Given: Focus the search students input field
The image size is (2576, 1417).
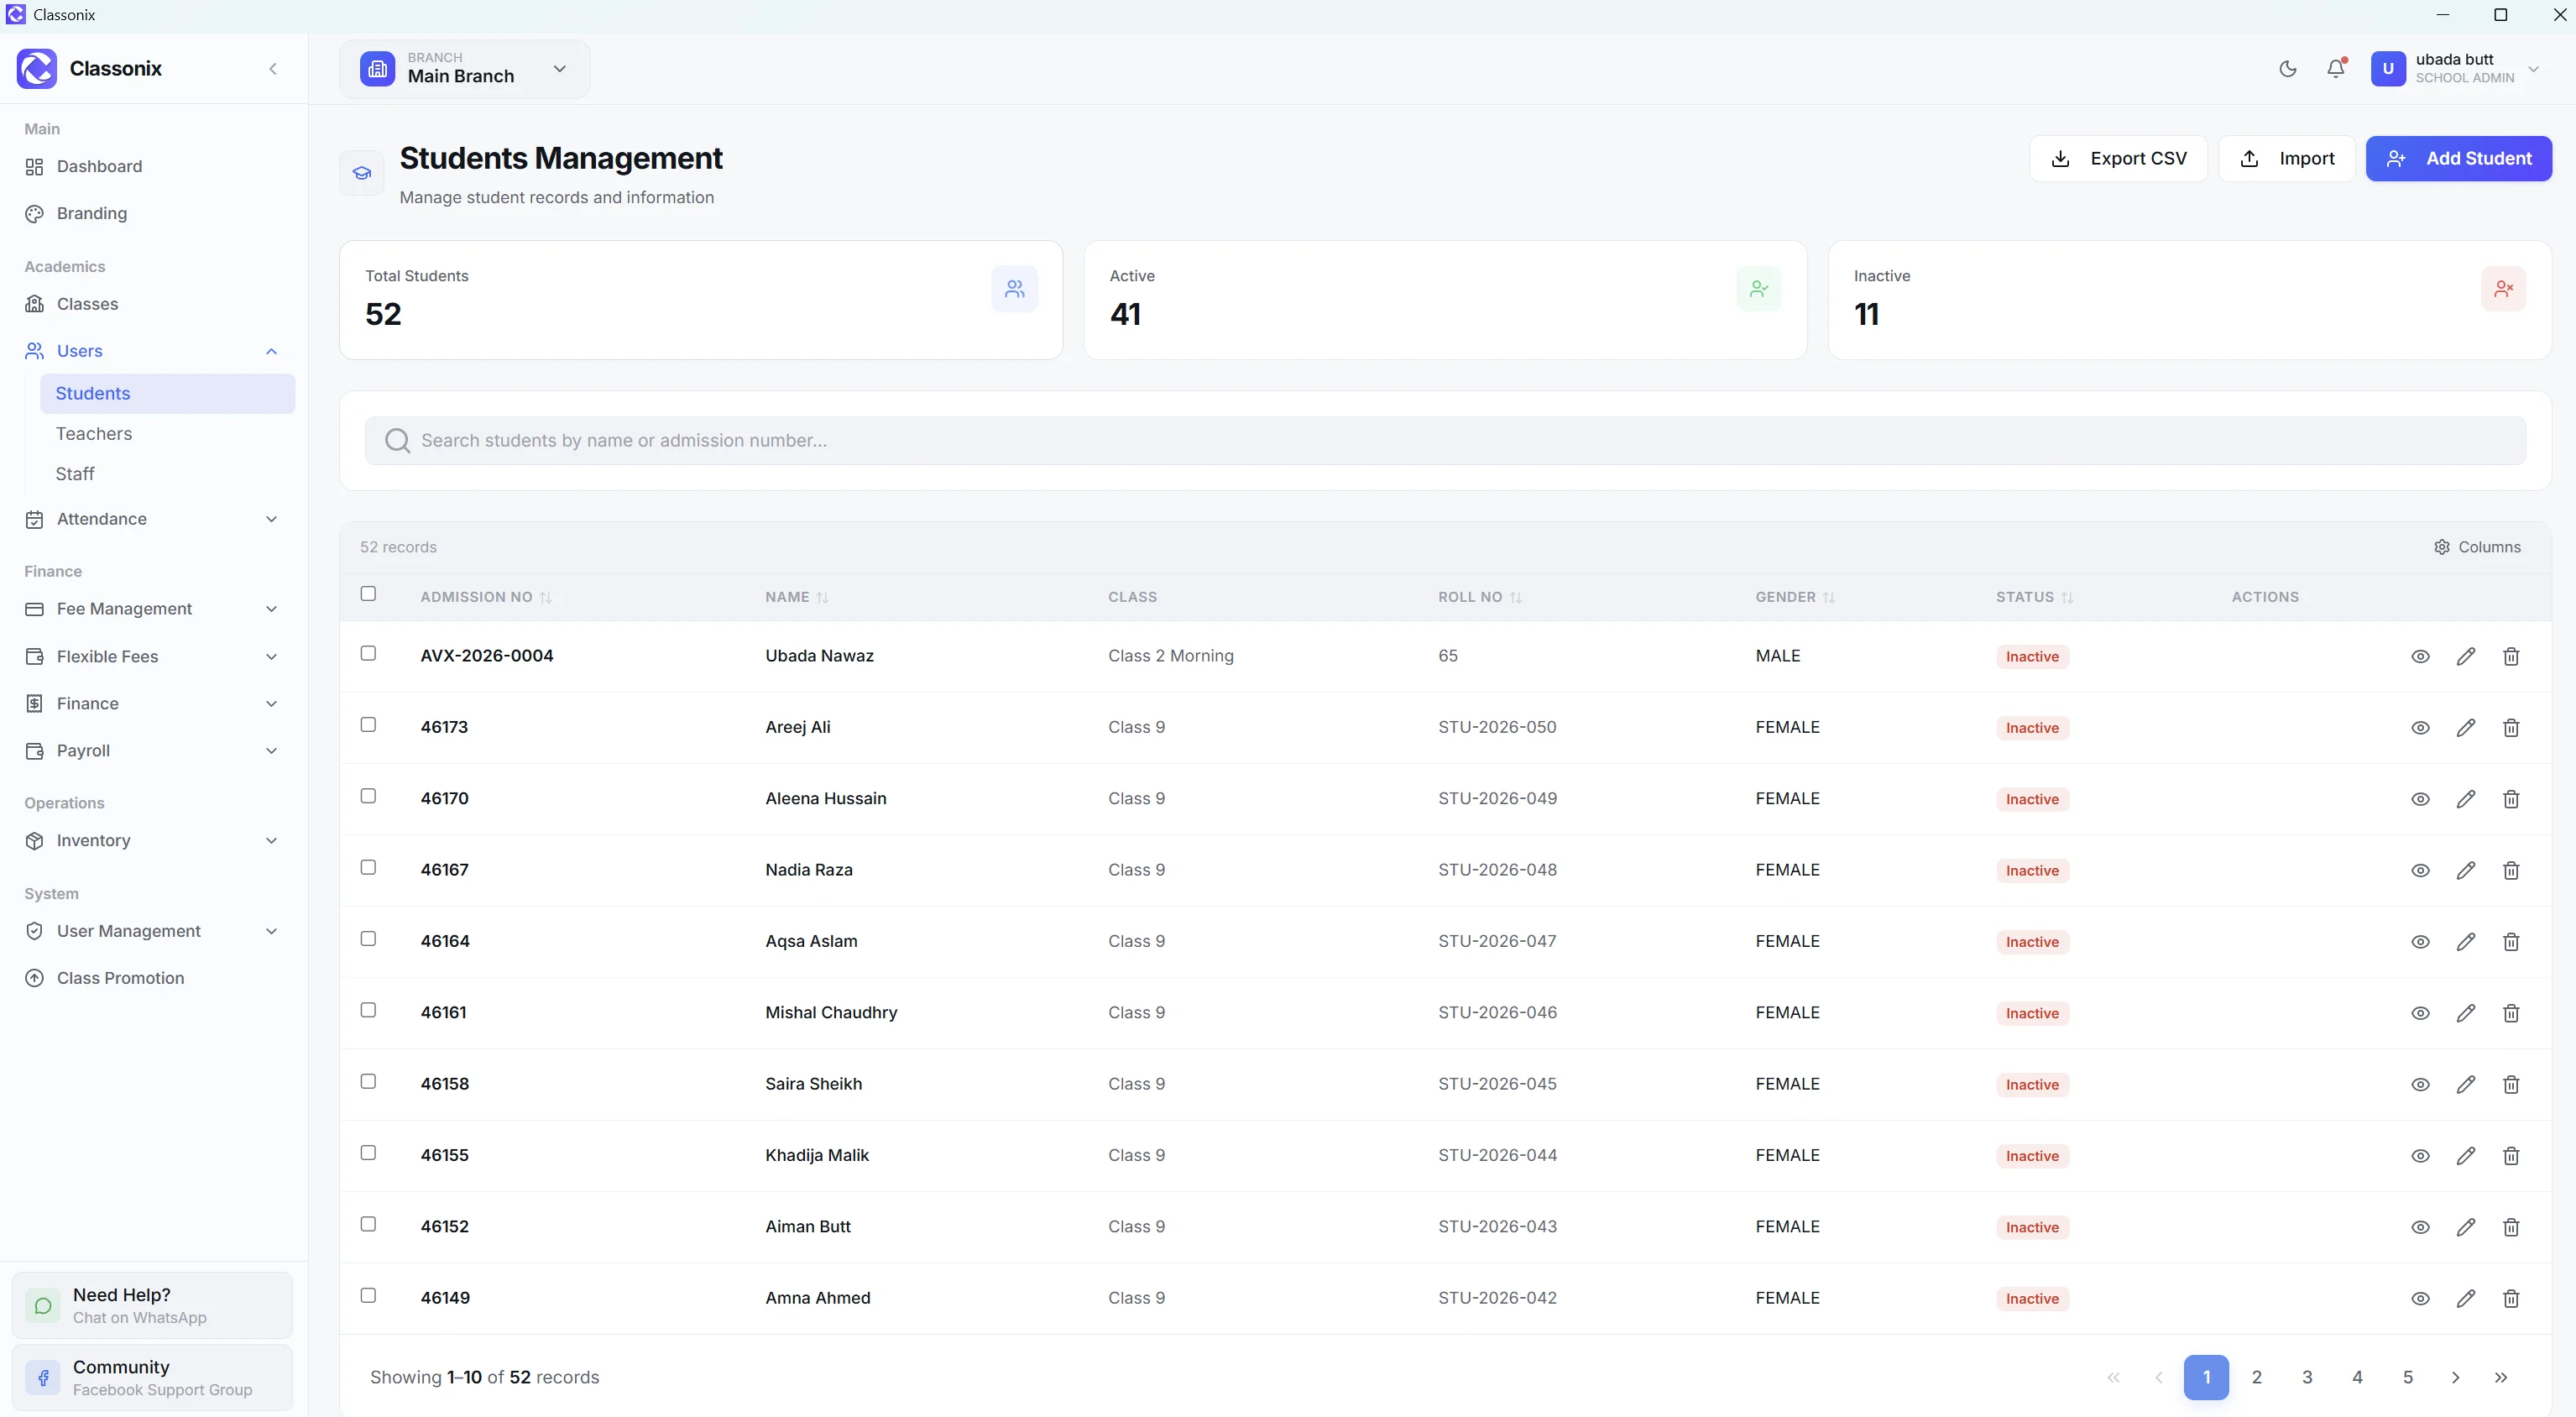Looking at the screenshot, I should [x=1445, y=441].
